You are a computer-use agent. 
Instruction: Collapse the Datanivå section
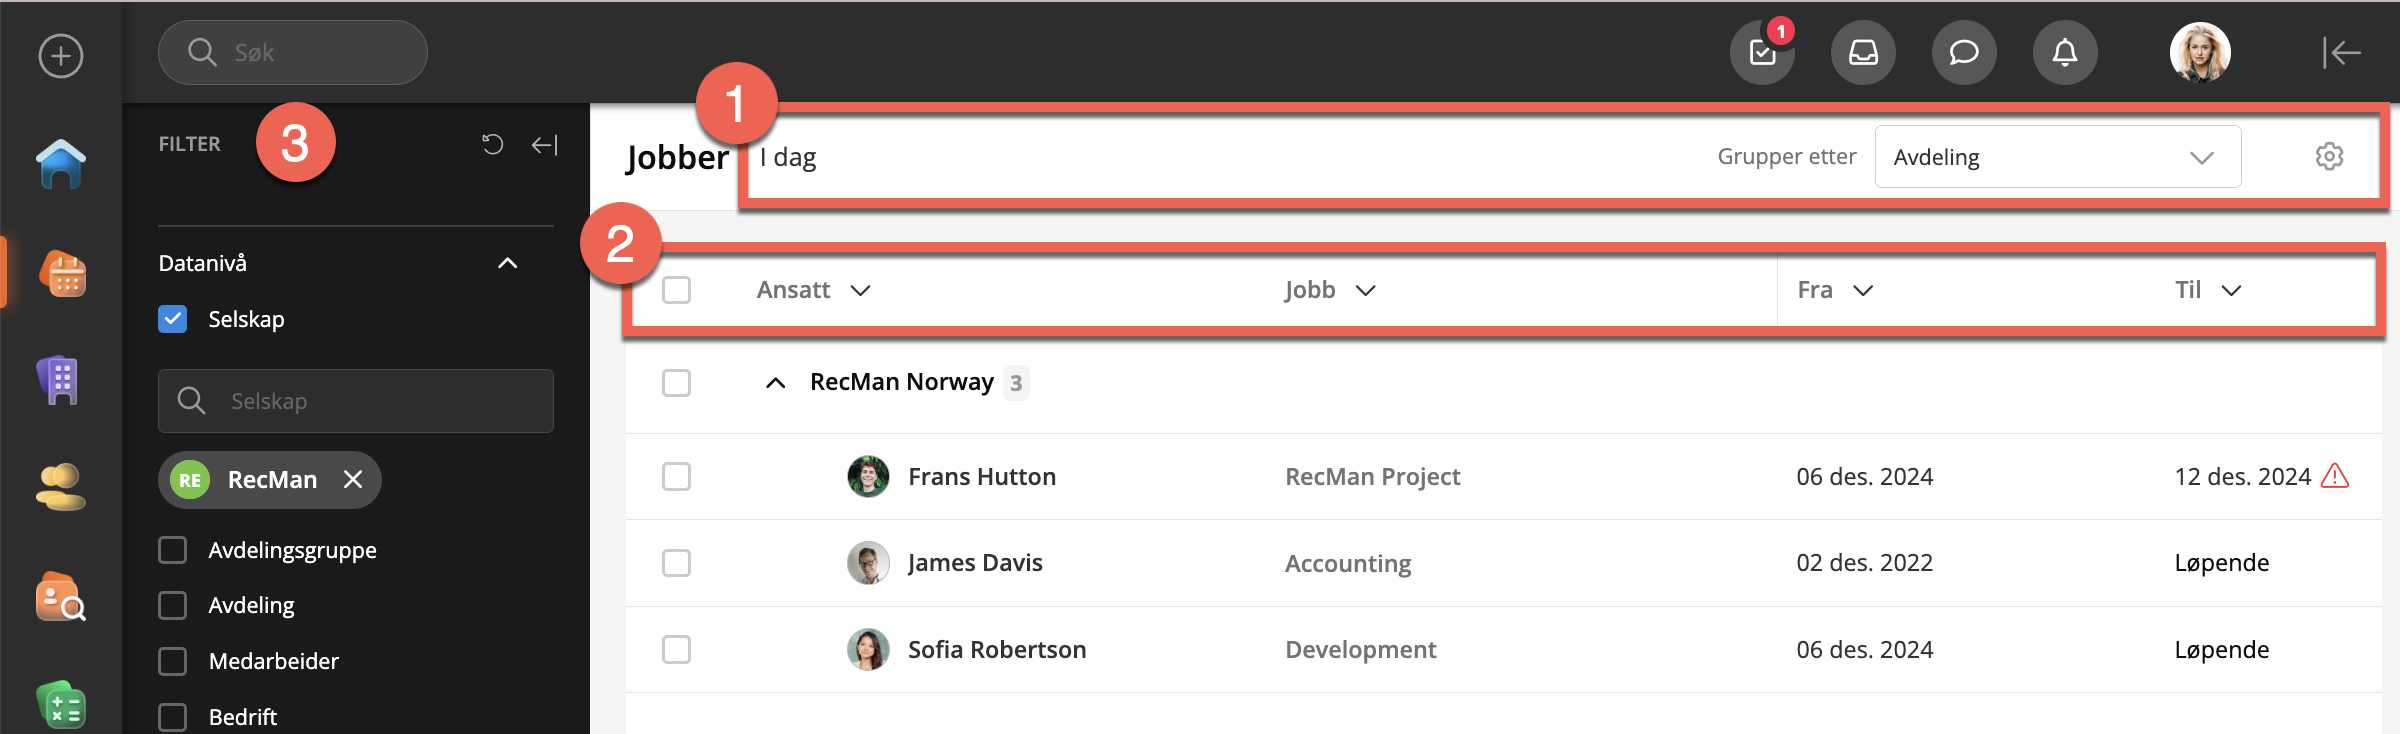[508, 263]
